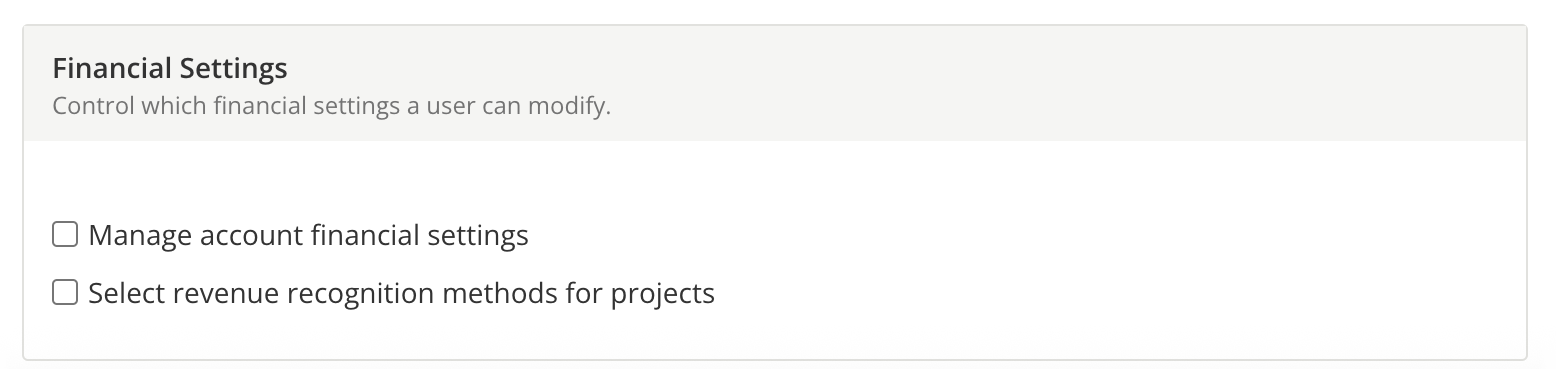
Task: Click the word 'Settings' in the panel title
Action: [x=233, y=69]
